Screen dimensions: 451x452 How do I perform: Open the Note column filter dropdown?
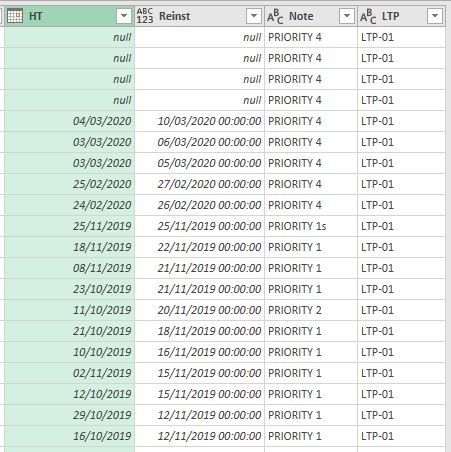[347, 16]
